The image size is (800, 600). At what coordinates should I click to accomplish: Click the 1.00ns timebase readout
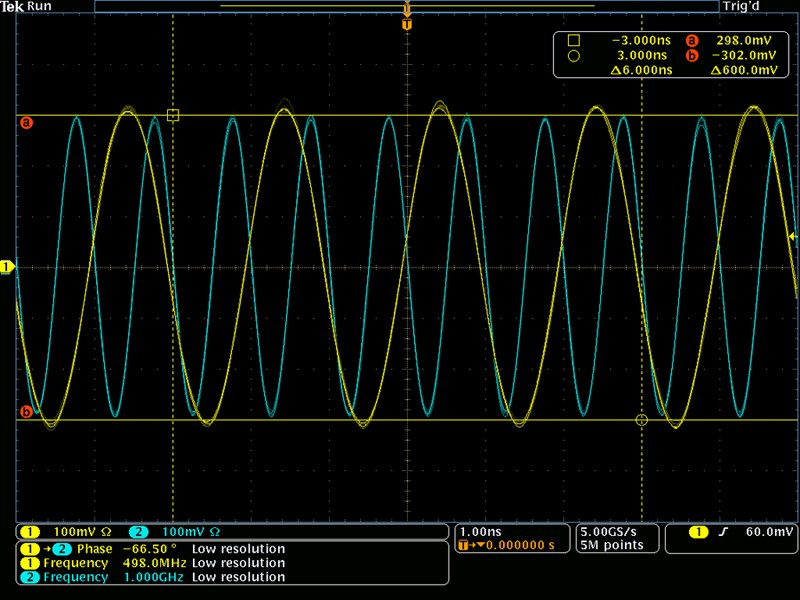[479, 531]
